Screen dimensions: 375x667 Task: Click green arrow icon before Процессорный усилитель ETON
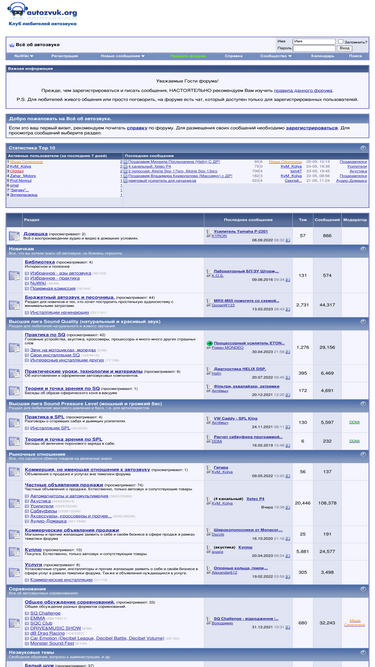tap(209, 343)
